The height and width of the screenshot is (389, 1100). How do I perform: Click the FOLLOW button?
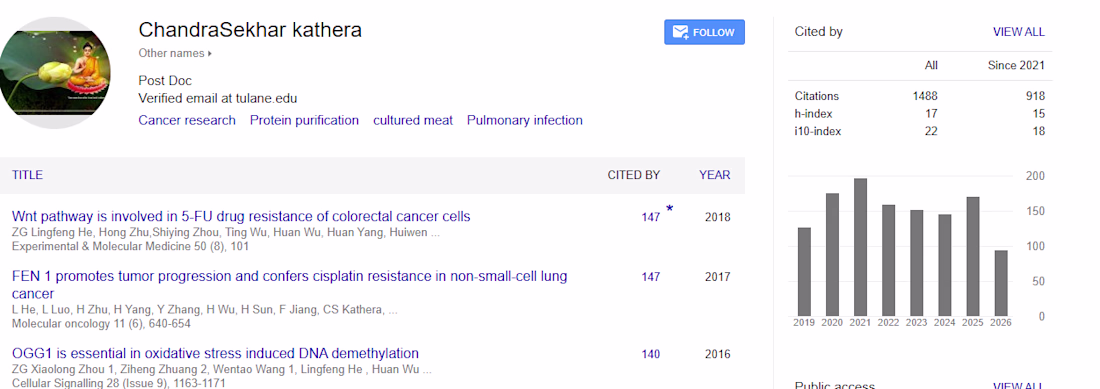pyautogui.click(x=704, y=32)
